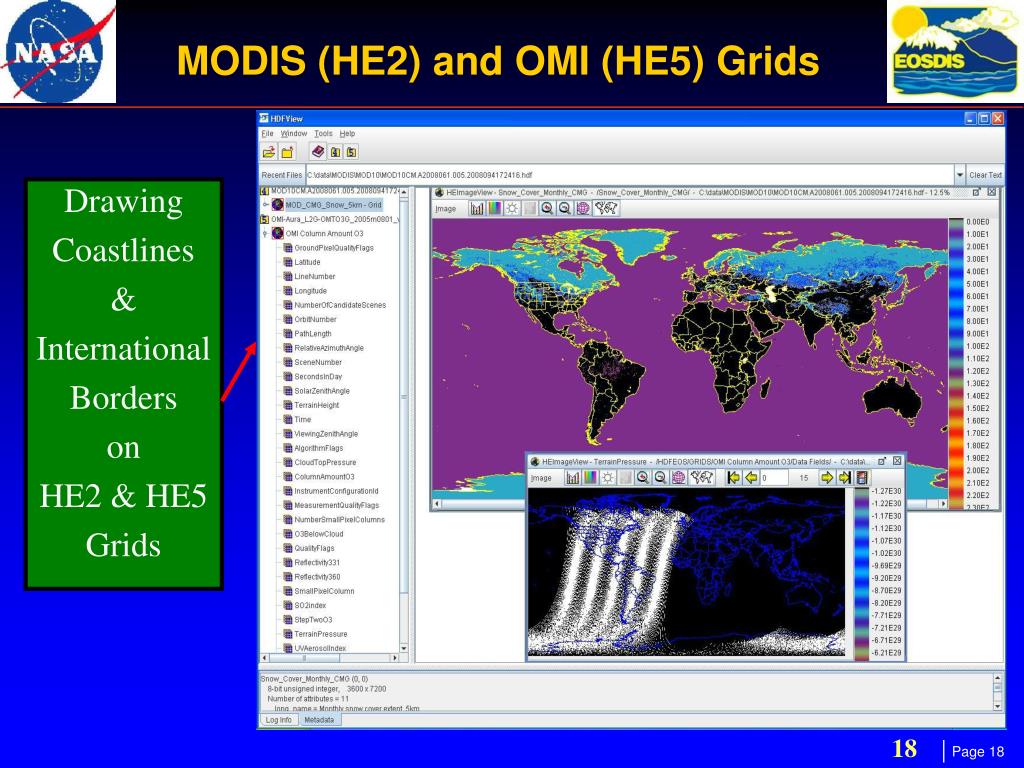Click Snow_Cover image horizontal scrollbar left arrow
Image resolution: width=1024 pixels, height=768 pixels.
click(437, 504)
